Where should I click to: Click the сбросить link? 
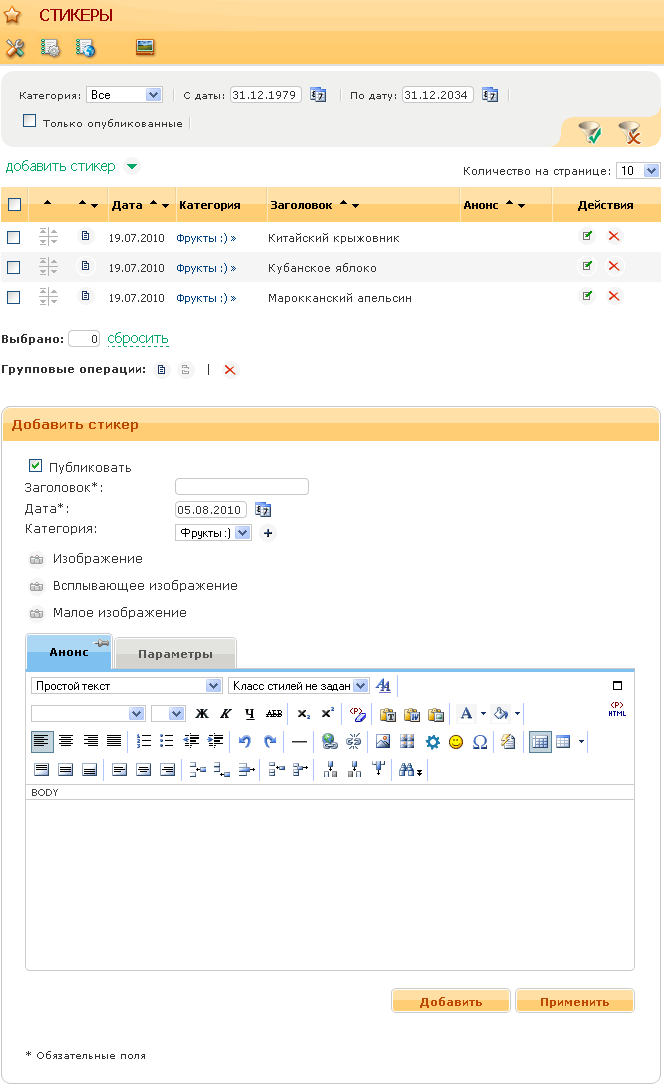click(138, 339)
